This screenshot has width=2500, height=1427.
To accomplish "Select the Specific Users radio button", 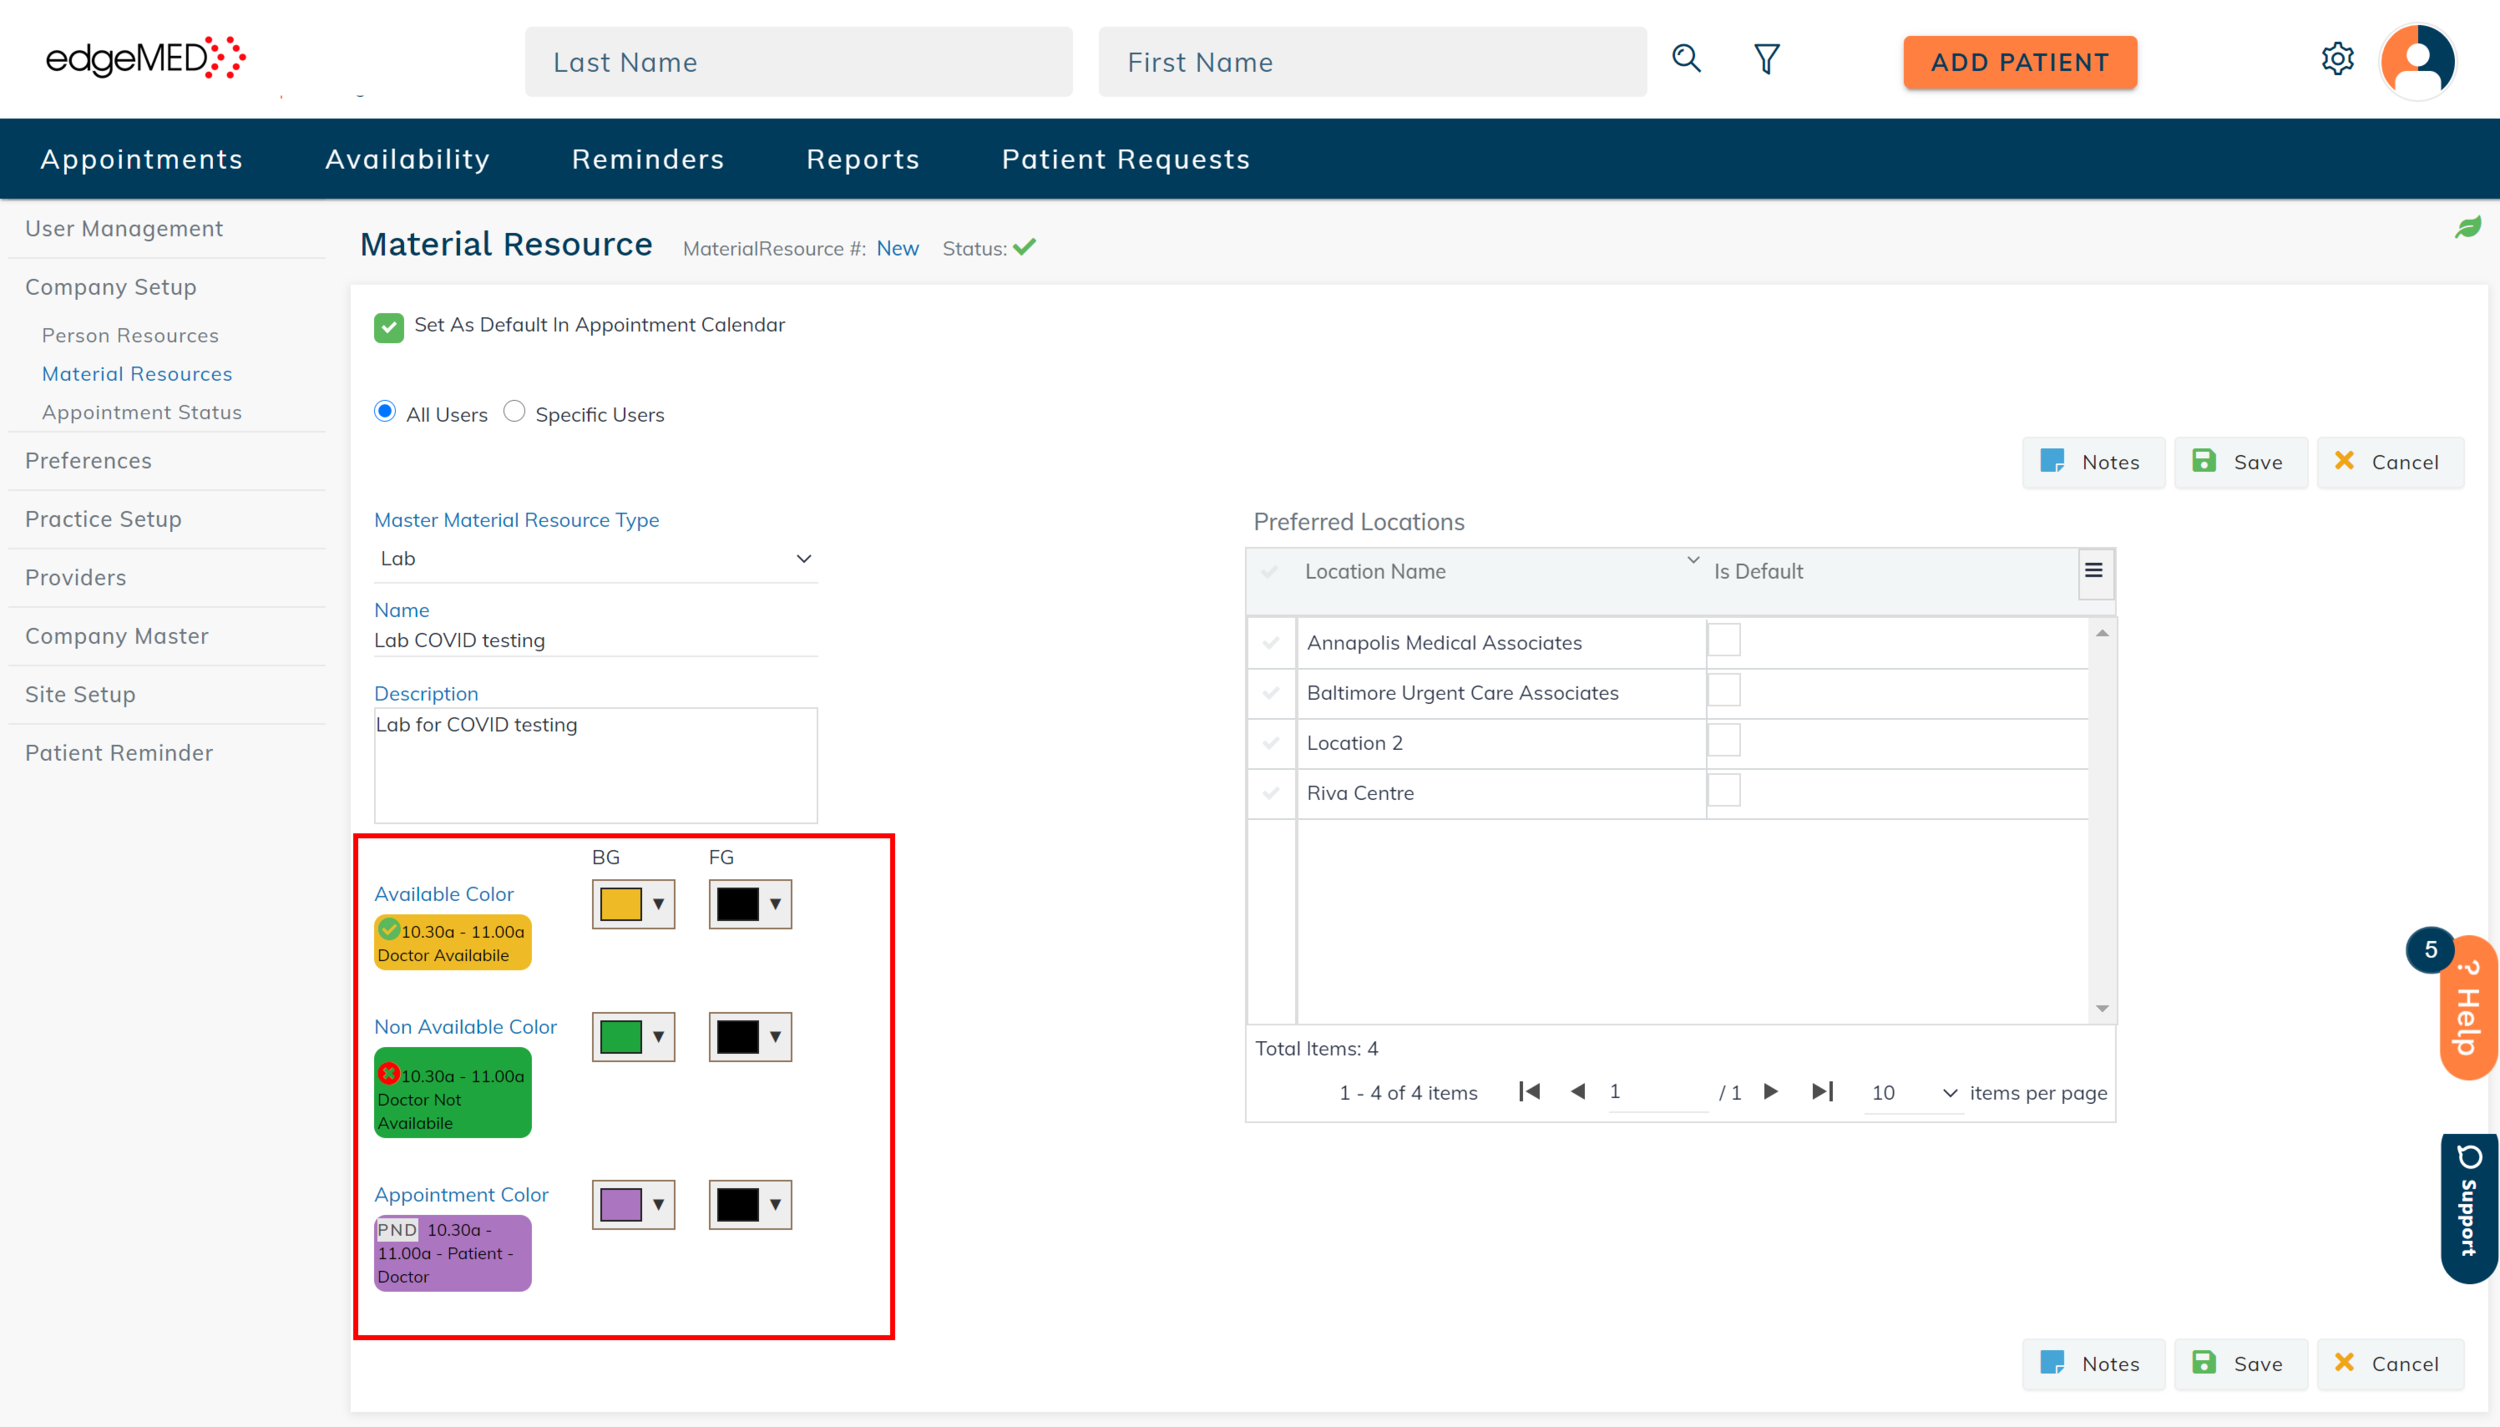I will point(514,412).
